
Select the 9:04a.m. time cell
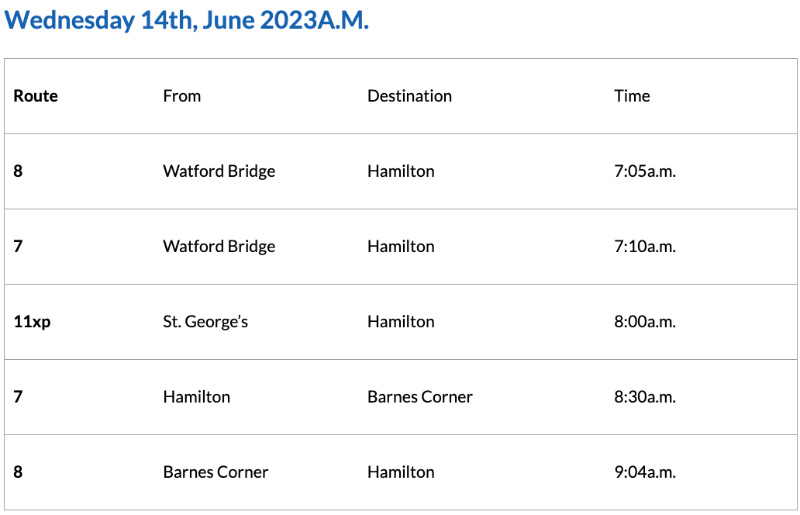(645, 472)
